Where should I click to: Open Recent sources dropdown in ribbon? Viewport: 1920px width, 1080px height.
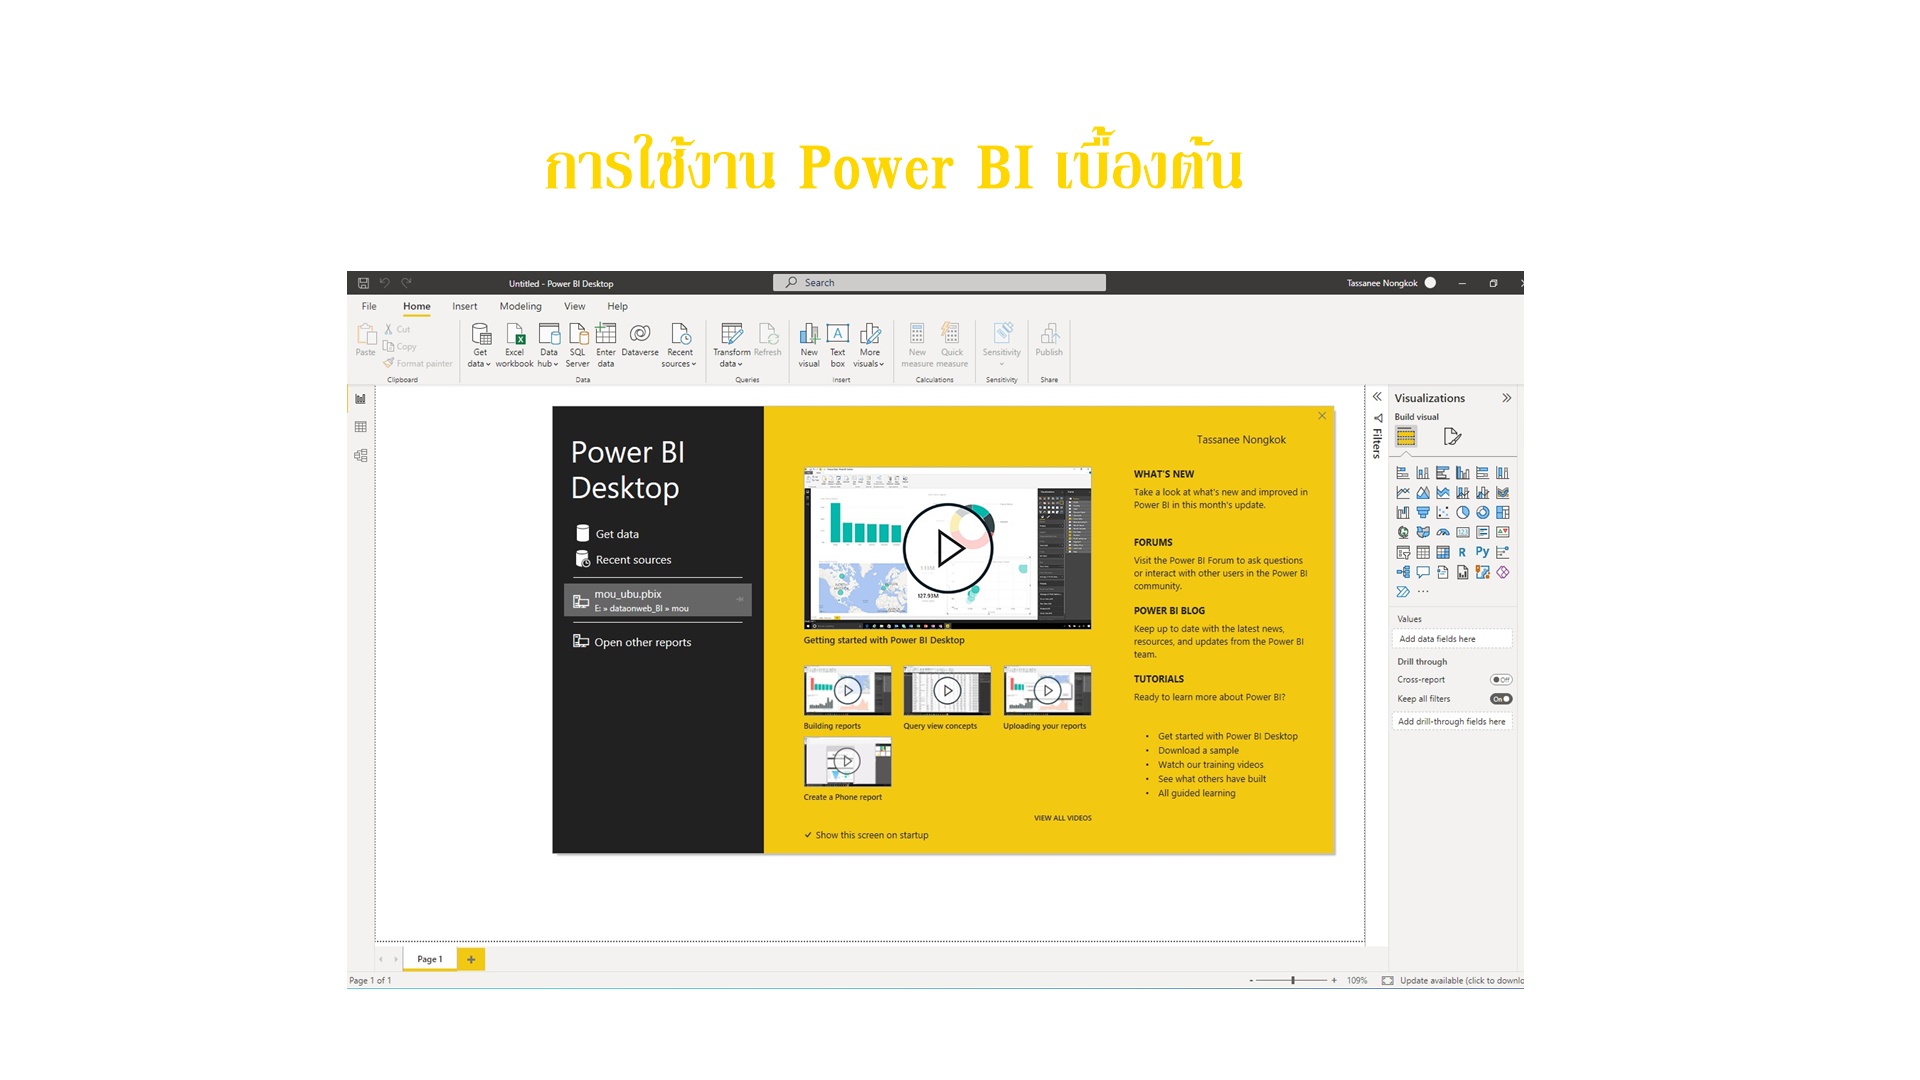[x=679, y=345]
